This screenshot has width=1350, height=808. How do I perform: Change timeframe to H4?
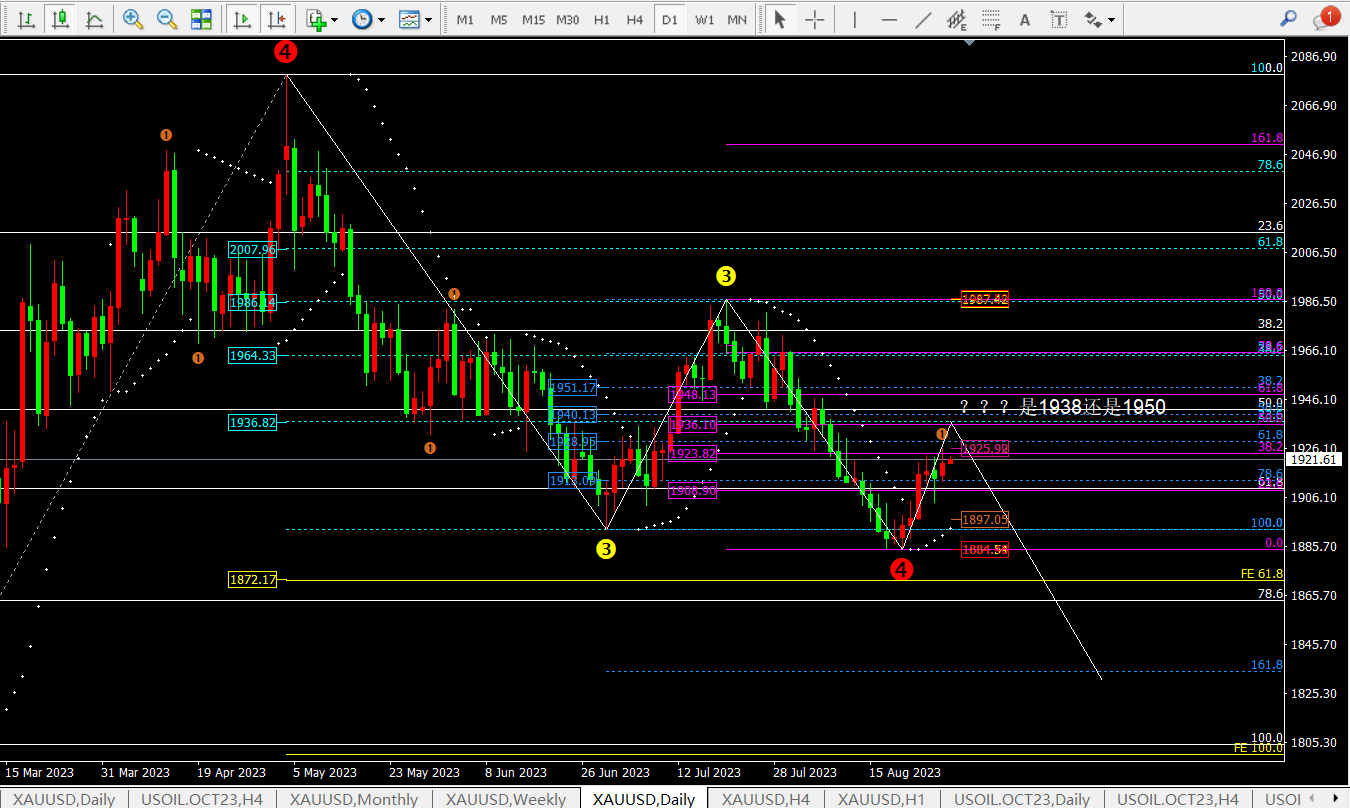point(635,19)
